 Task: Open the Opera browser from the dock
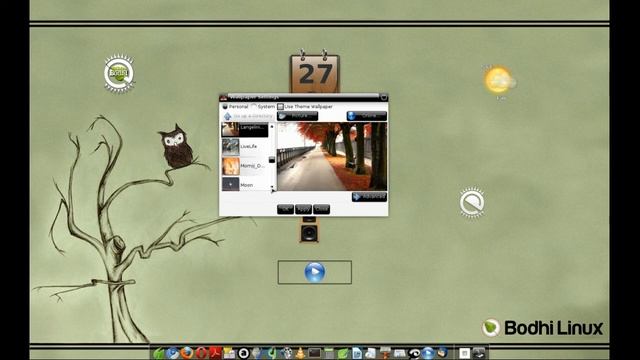coord(201,353)
